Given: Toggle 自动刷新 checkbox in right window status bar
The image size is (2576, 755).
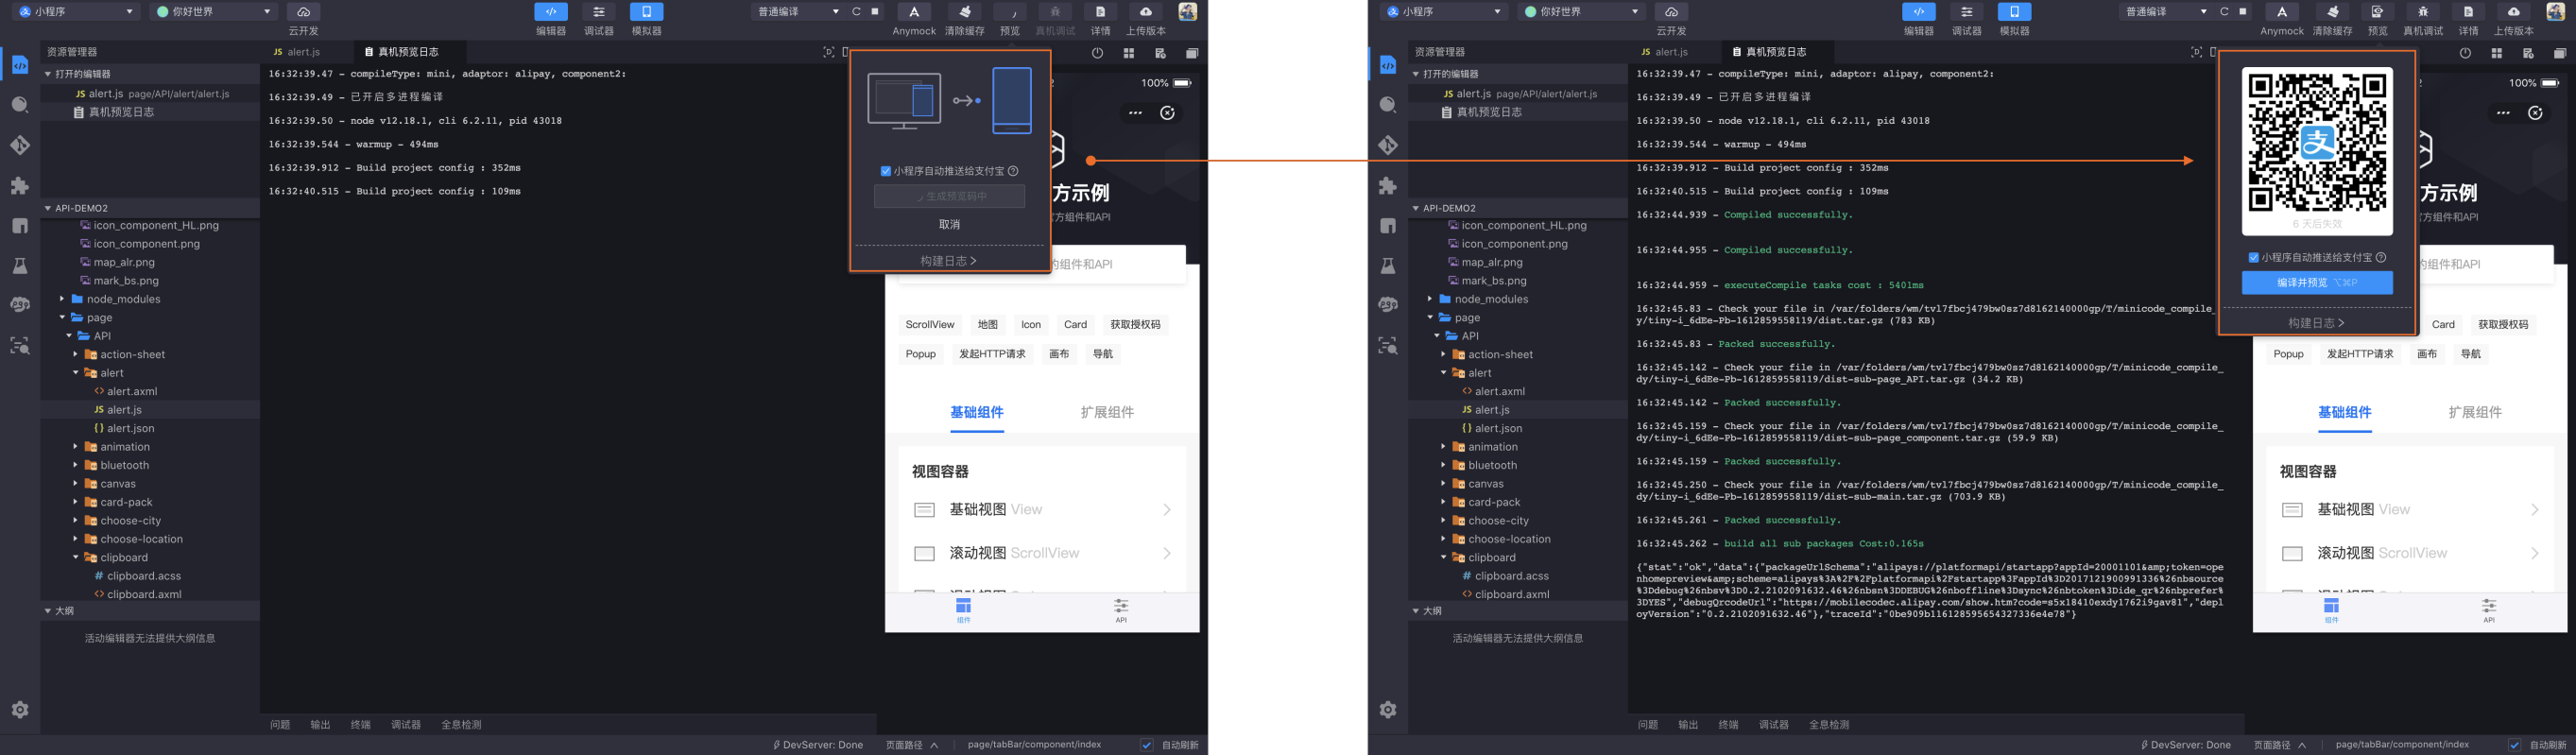Looking at the screenshot, I should 2514,745.
